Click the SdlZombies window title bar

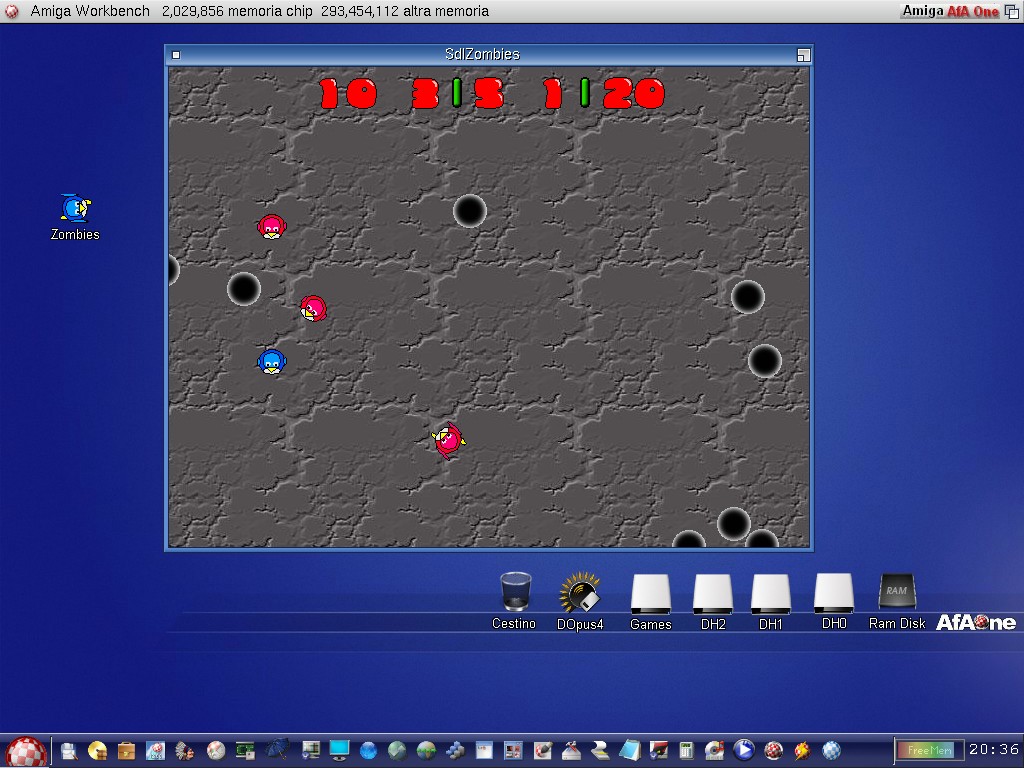coord(482,55)
